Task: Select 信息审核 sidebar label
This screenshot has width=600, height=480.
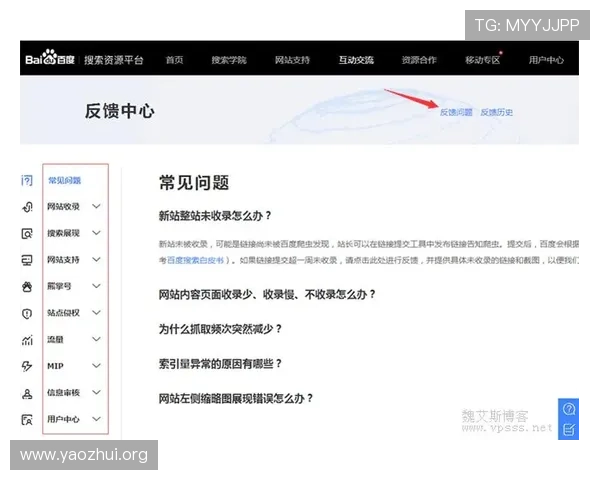Action: point(64,392)
